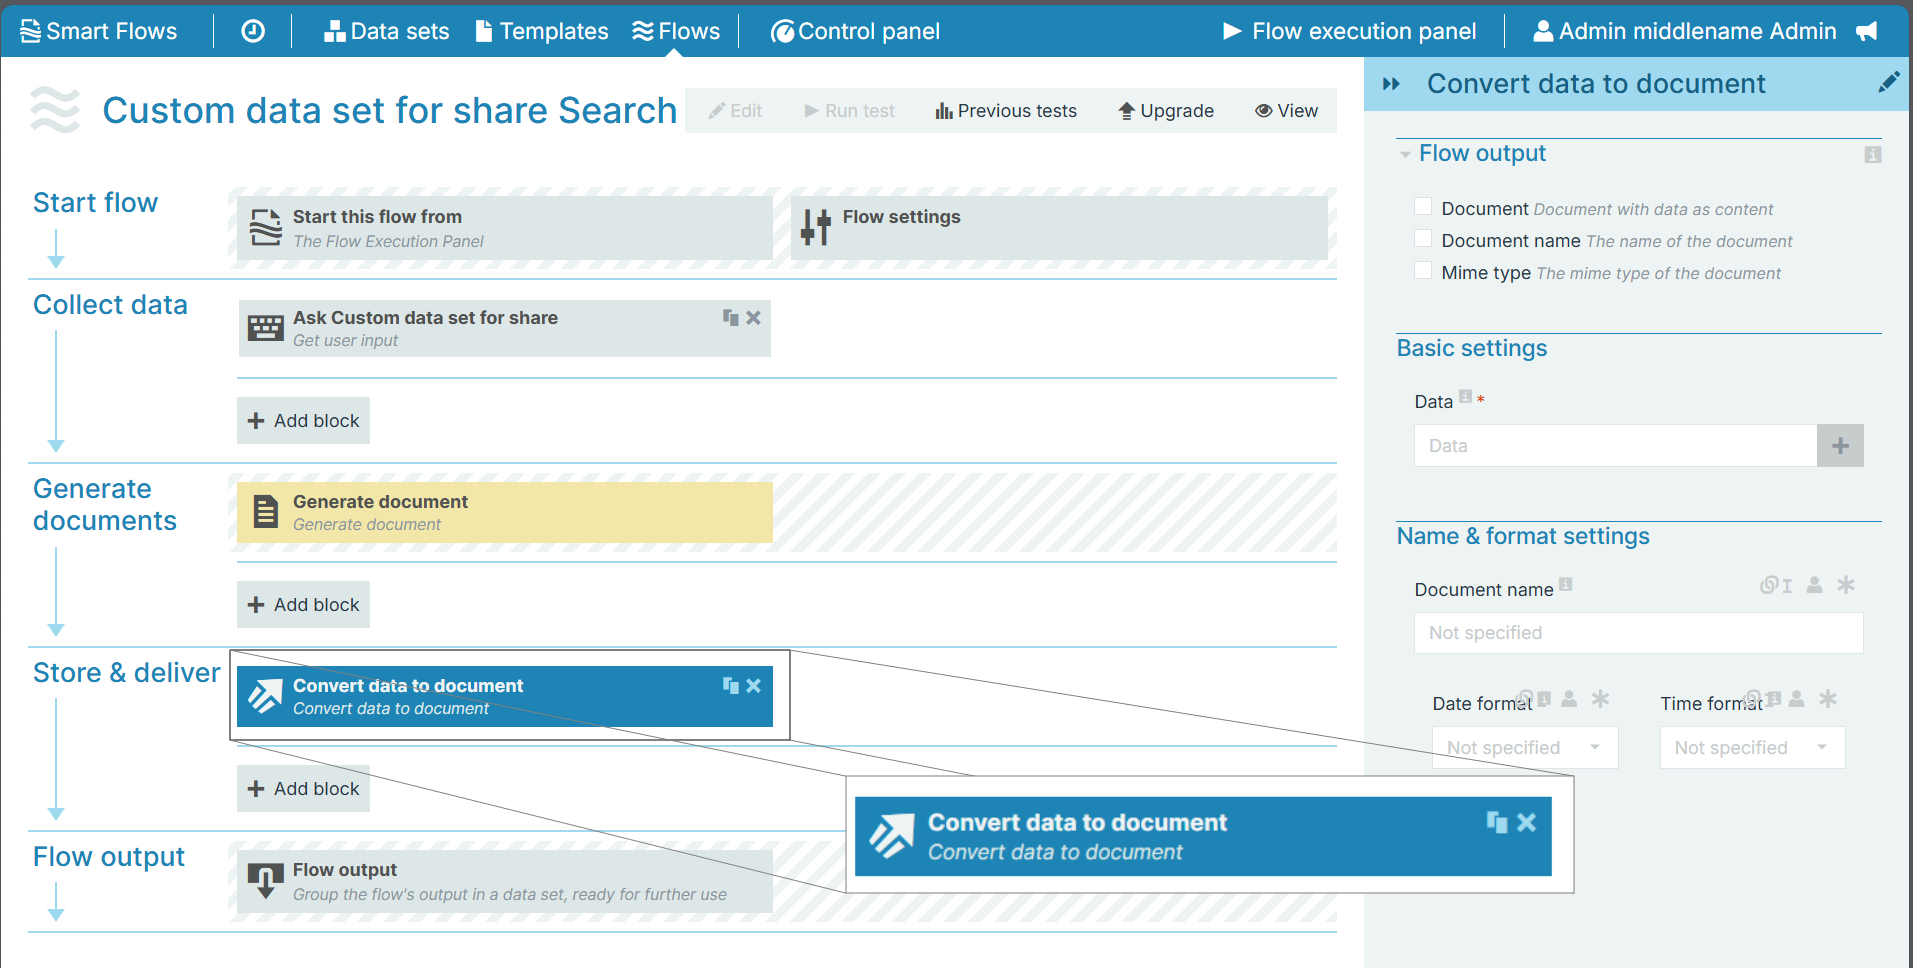This screenshot has width=1913, height=968.
Task: Copy the Ask Custom data set for share block
Action: pos(731,317)
